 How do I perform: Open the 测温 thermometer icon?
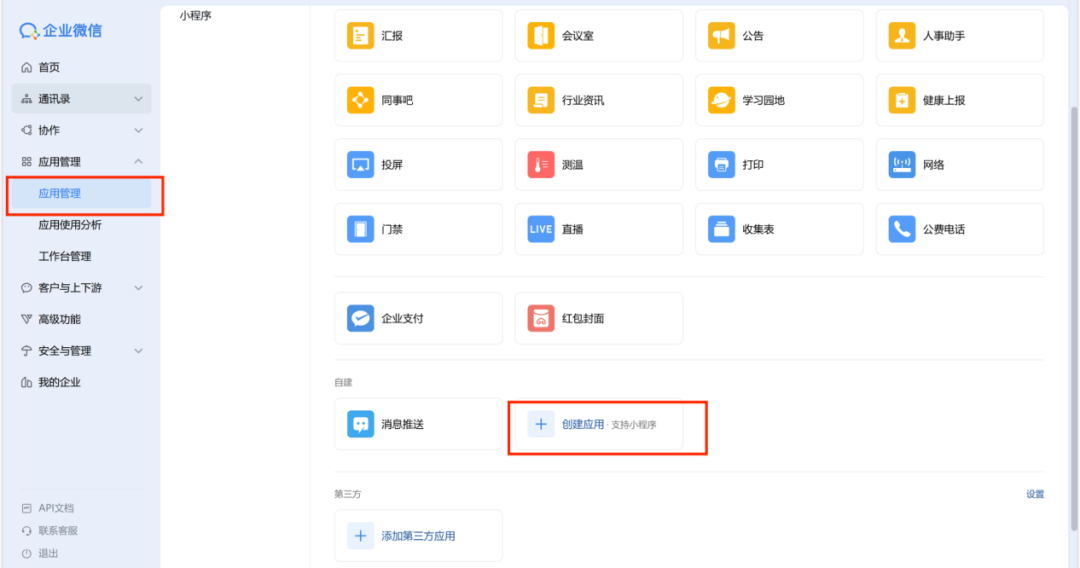click(x=541, y=165)
